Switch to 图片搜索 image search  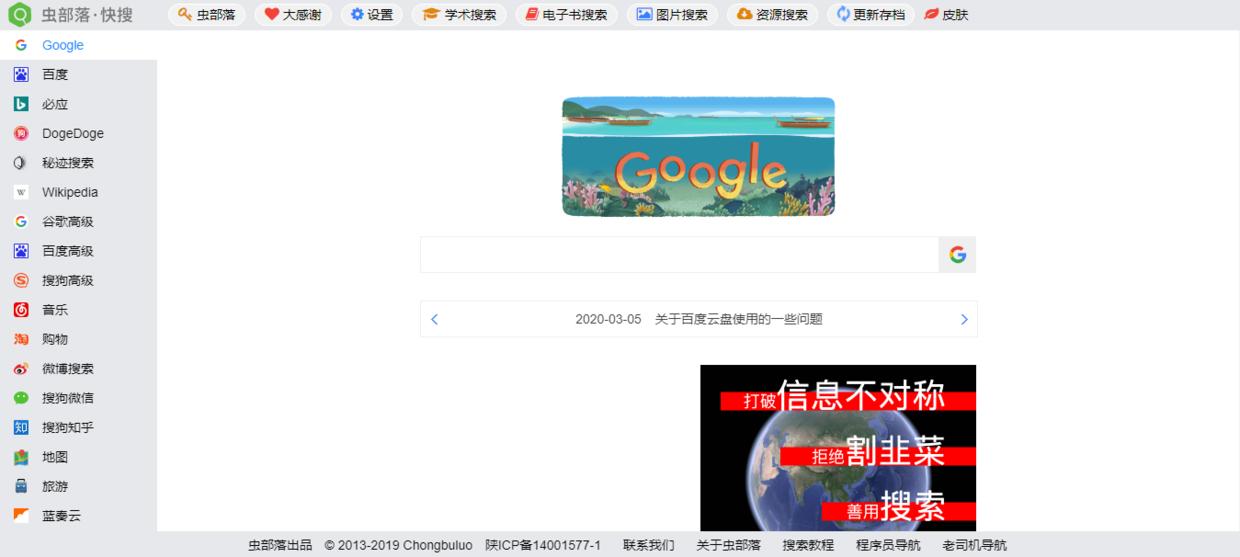click(673, 15)
